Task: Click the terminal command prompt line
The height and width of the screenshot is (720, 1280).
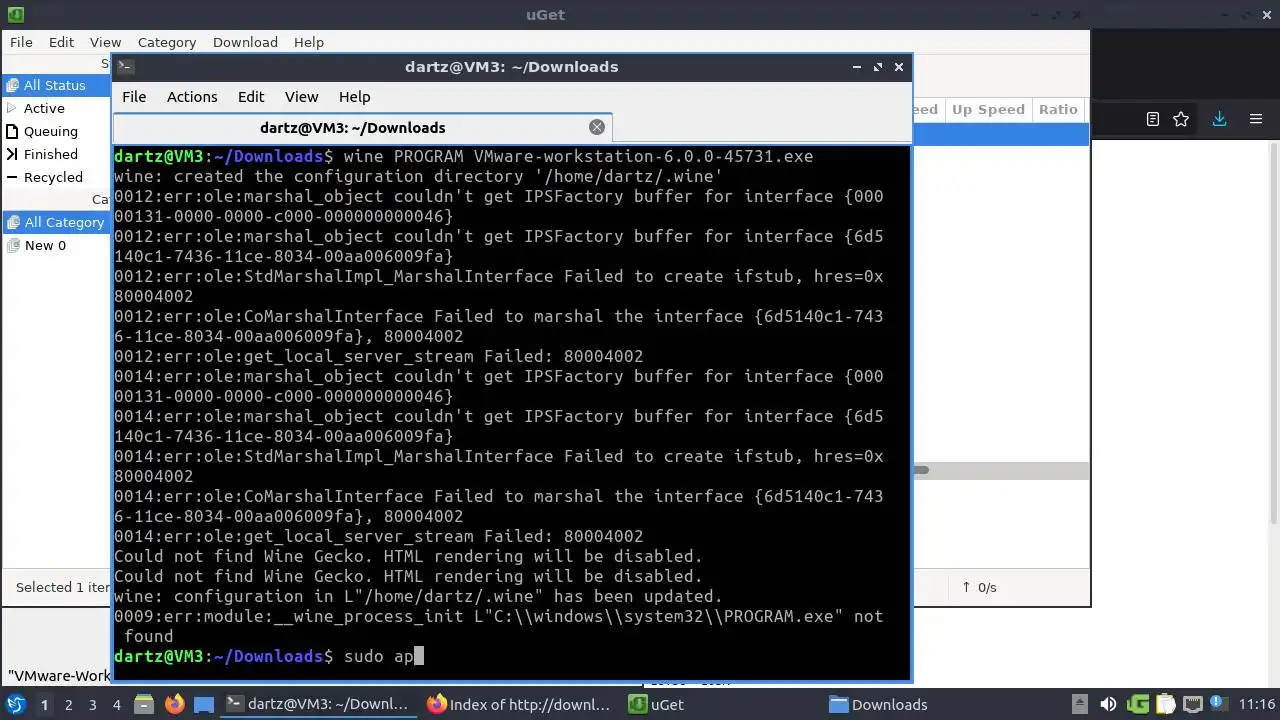Action: 512,656
